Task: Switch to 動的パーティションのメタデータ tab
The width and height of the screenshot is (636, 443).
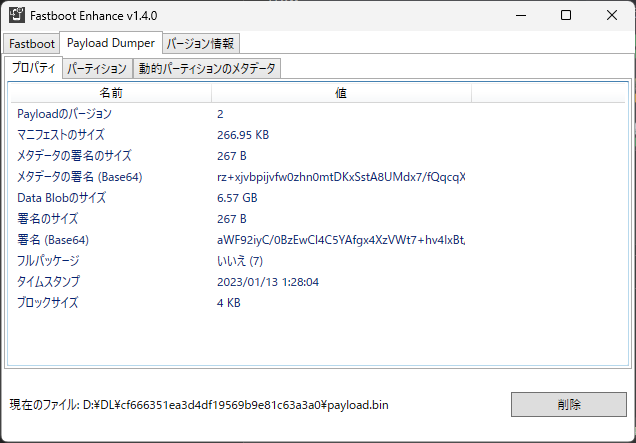Action: [207, 68]
